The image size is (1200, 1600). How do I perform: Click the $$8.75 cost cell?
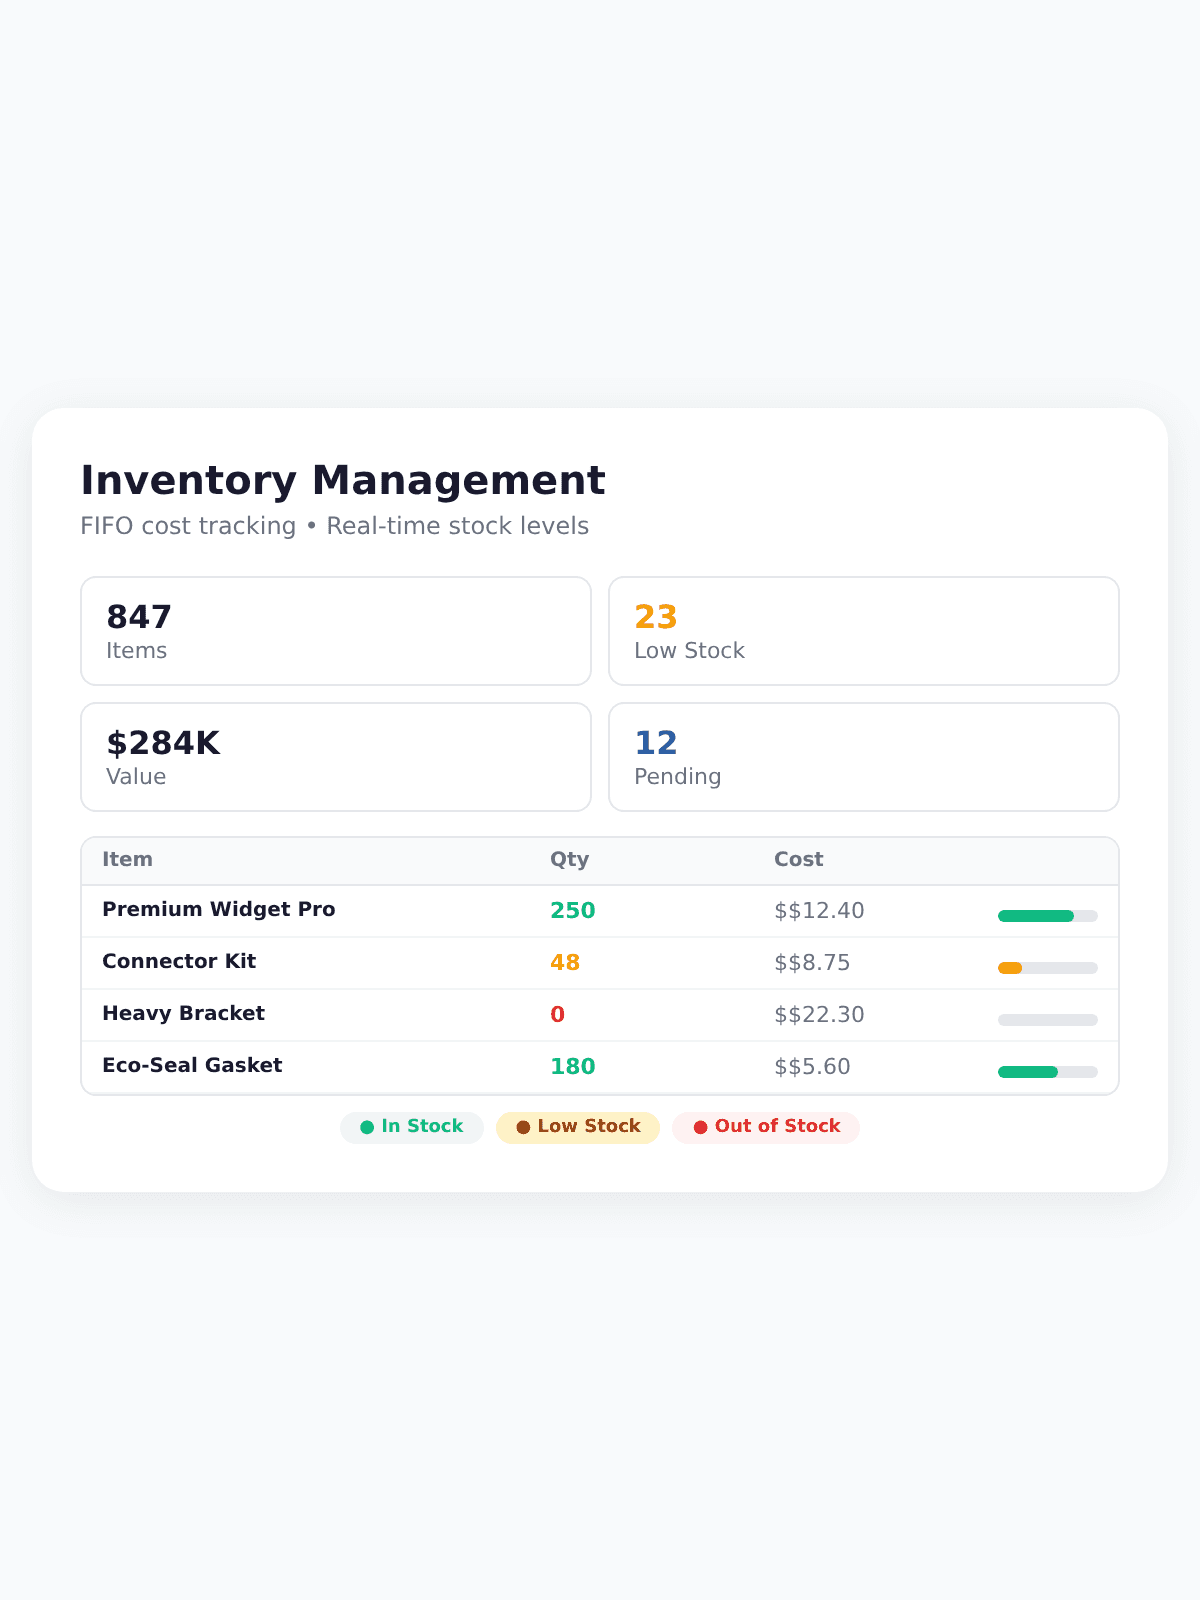(812, 963)
